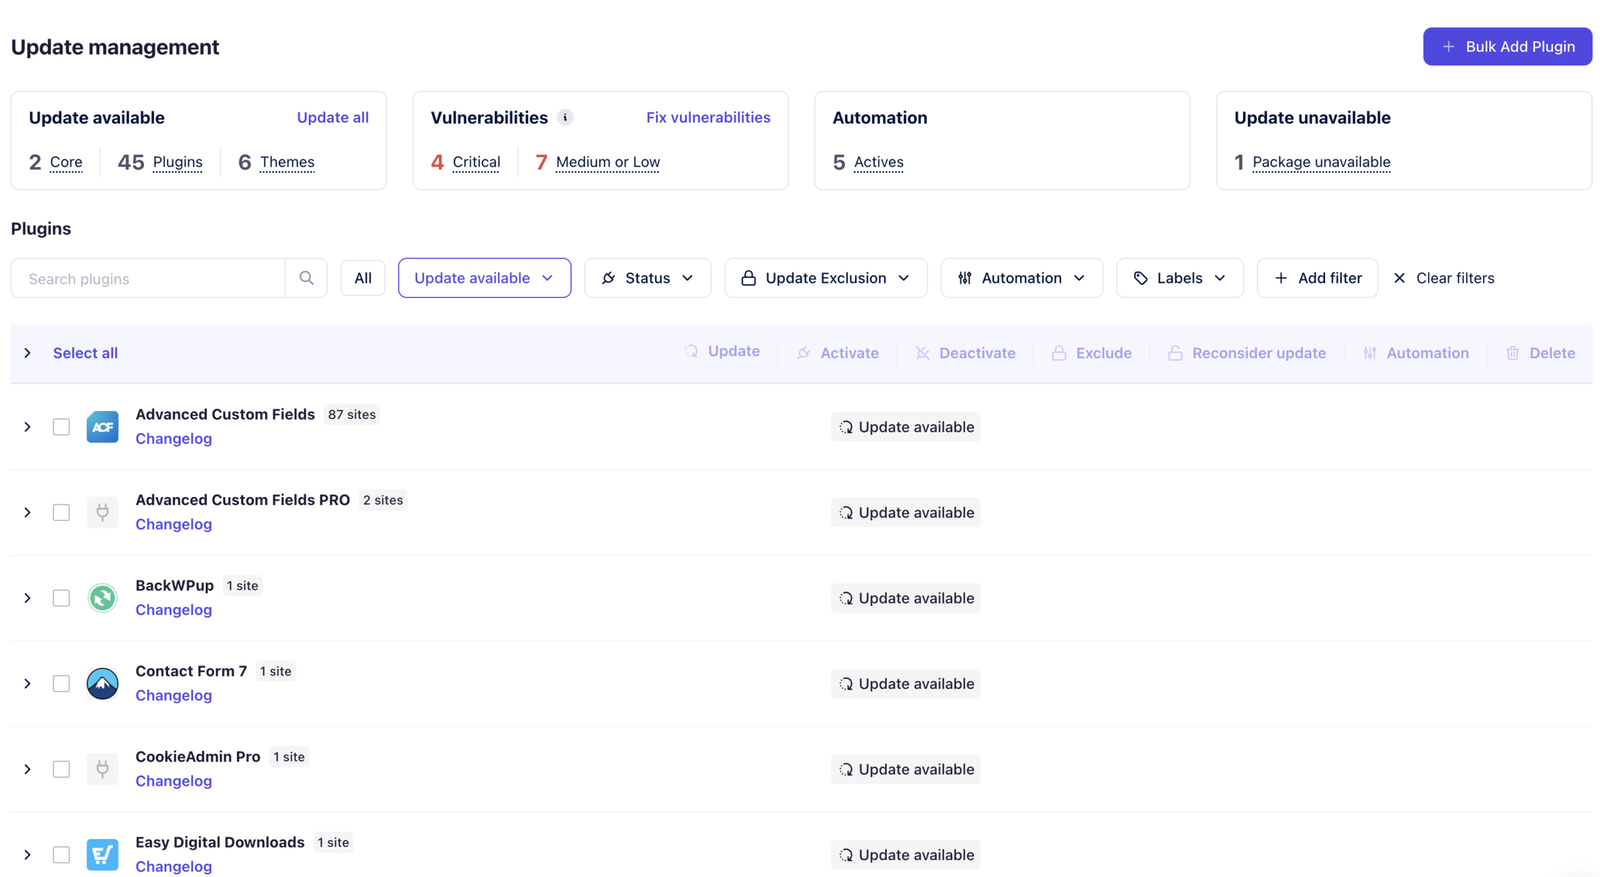
Task: Select the Easy Digital Downloads checkbox
Action: tap(61, 855)
